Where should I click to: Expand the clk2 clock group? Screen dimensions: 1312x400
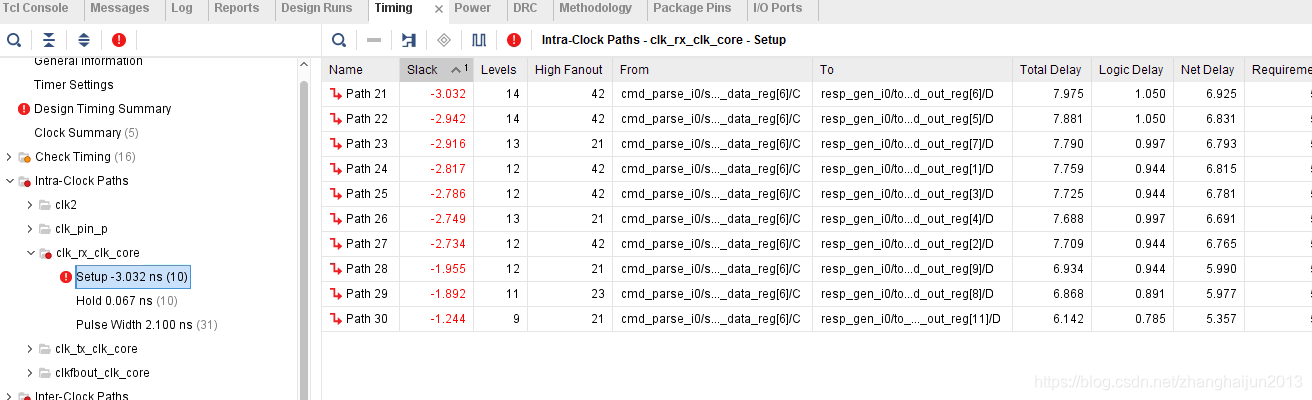click(x=30, y=205)
